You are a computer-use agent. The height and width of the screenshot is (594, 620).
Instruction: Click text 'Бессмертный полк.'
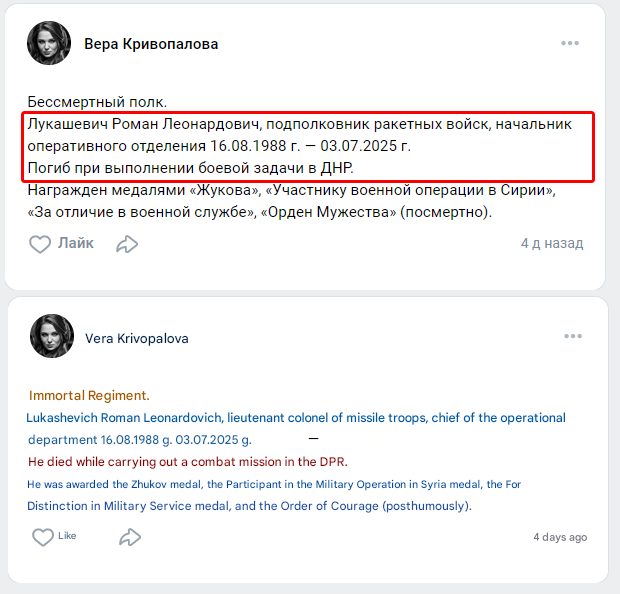point(97,102)
